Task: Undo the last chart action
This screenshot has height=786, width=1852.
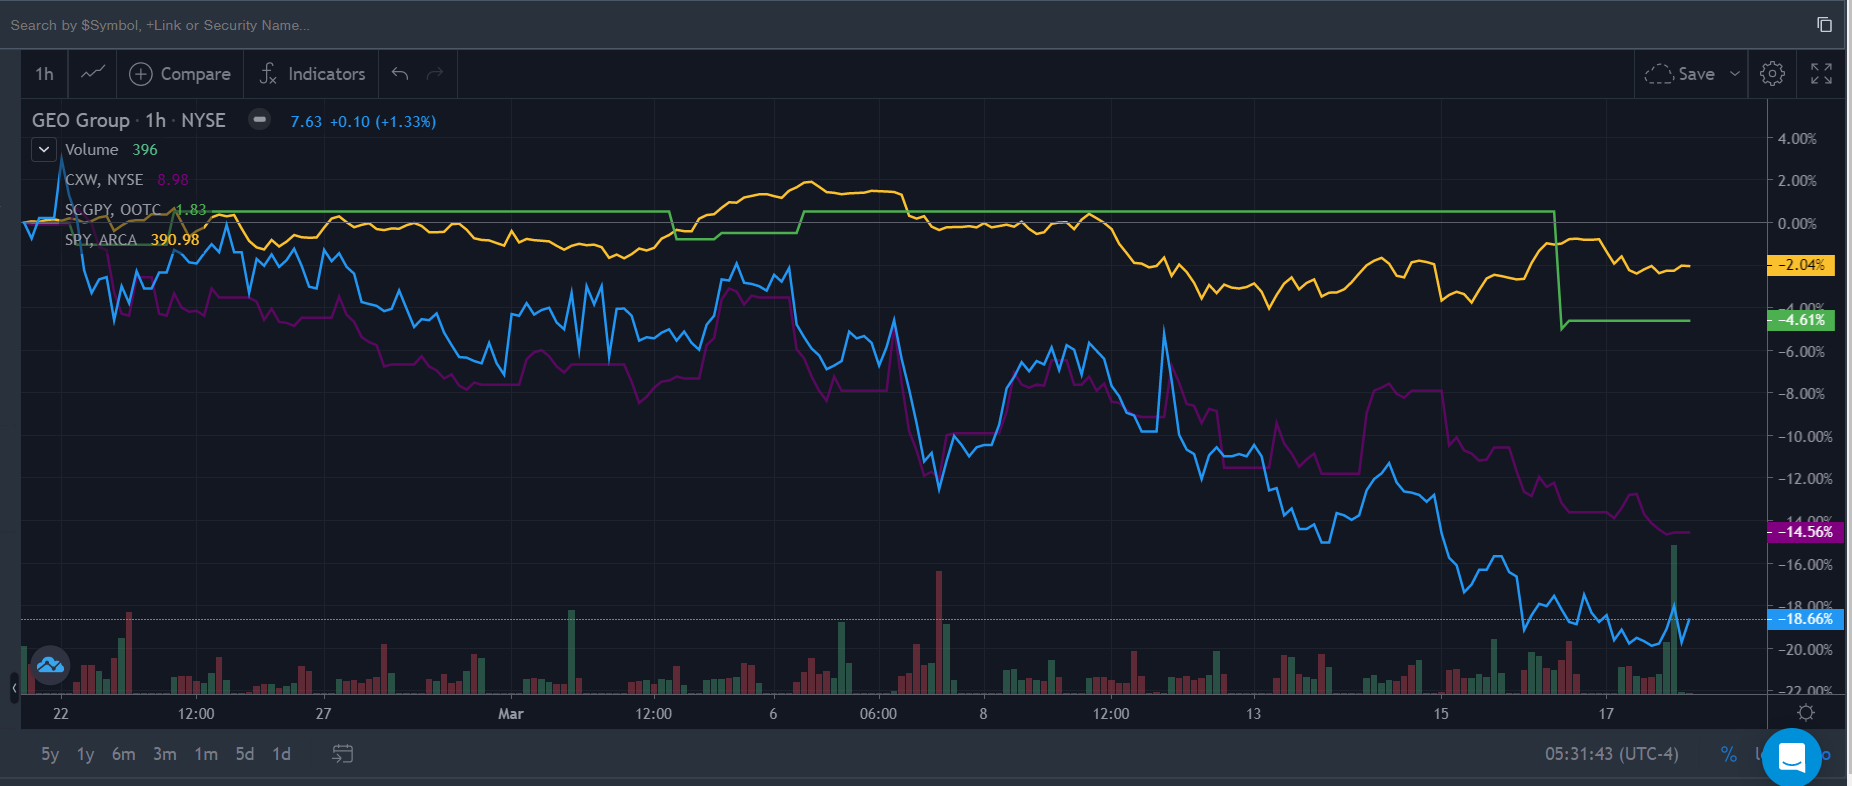Action: (x=400, y=74)
